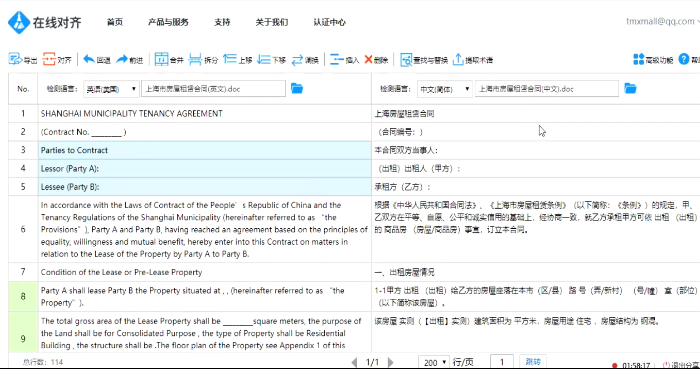Screen dimensions: 700x369
Task: Click the 在线对齐 logo
Action: point(45,22)
